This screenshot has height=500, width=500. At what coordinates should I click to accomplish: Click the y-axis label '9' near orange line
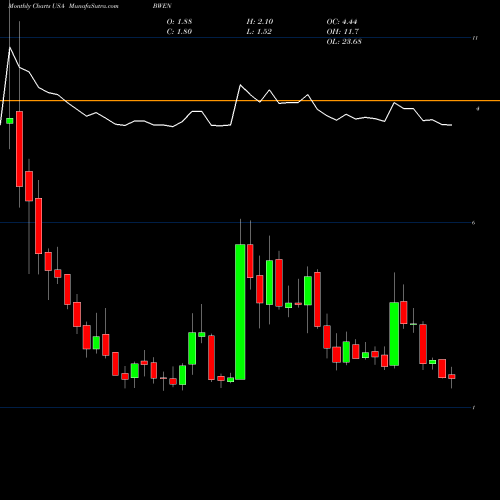pyautogui.click(x=478, y=109)
